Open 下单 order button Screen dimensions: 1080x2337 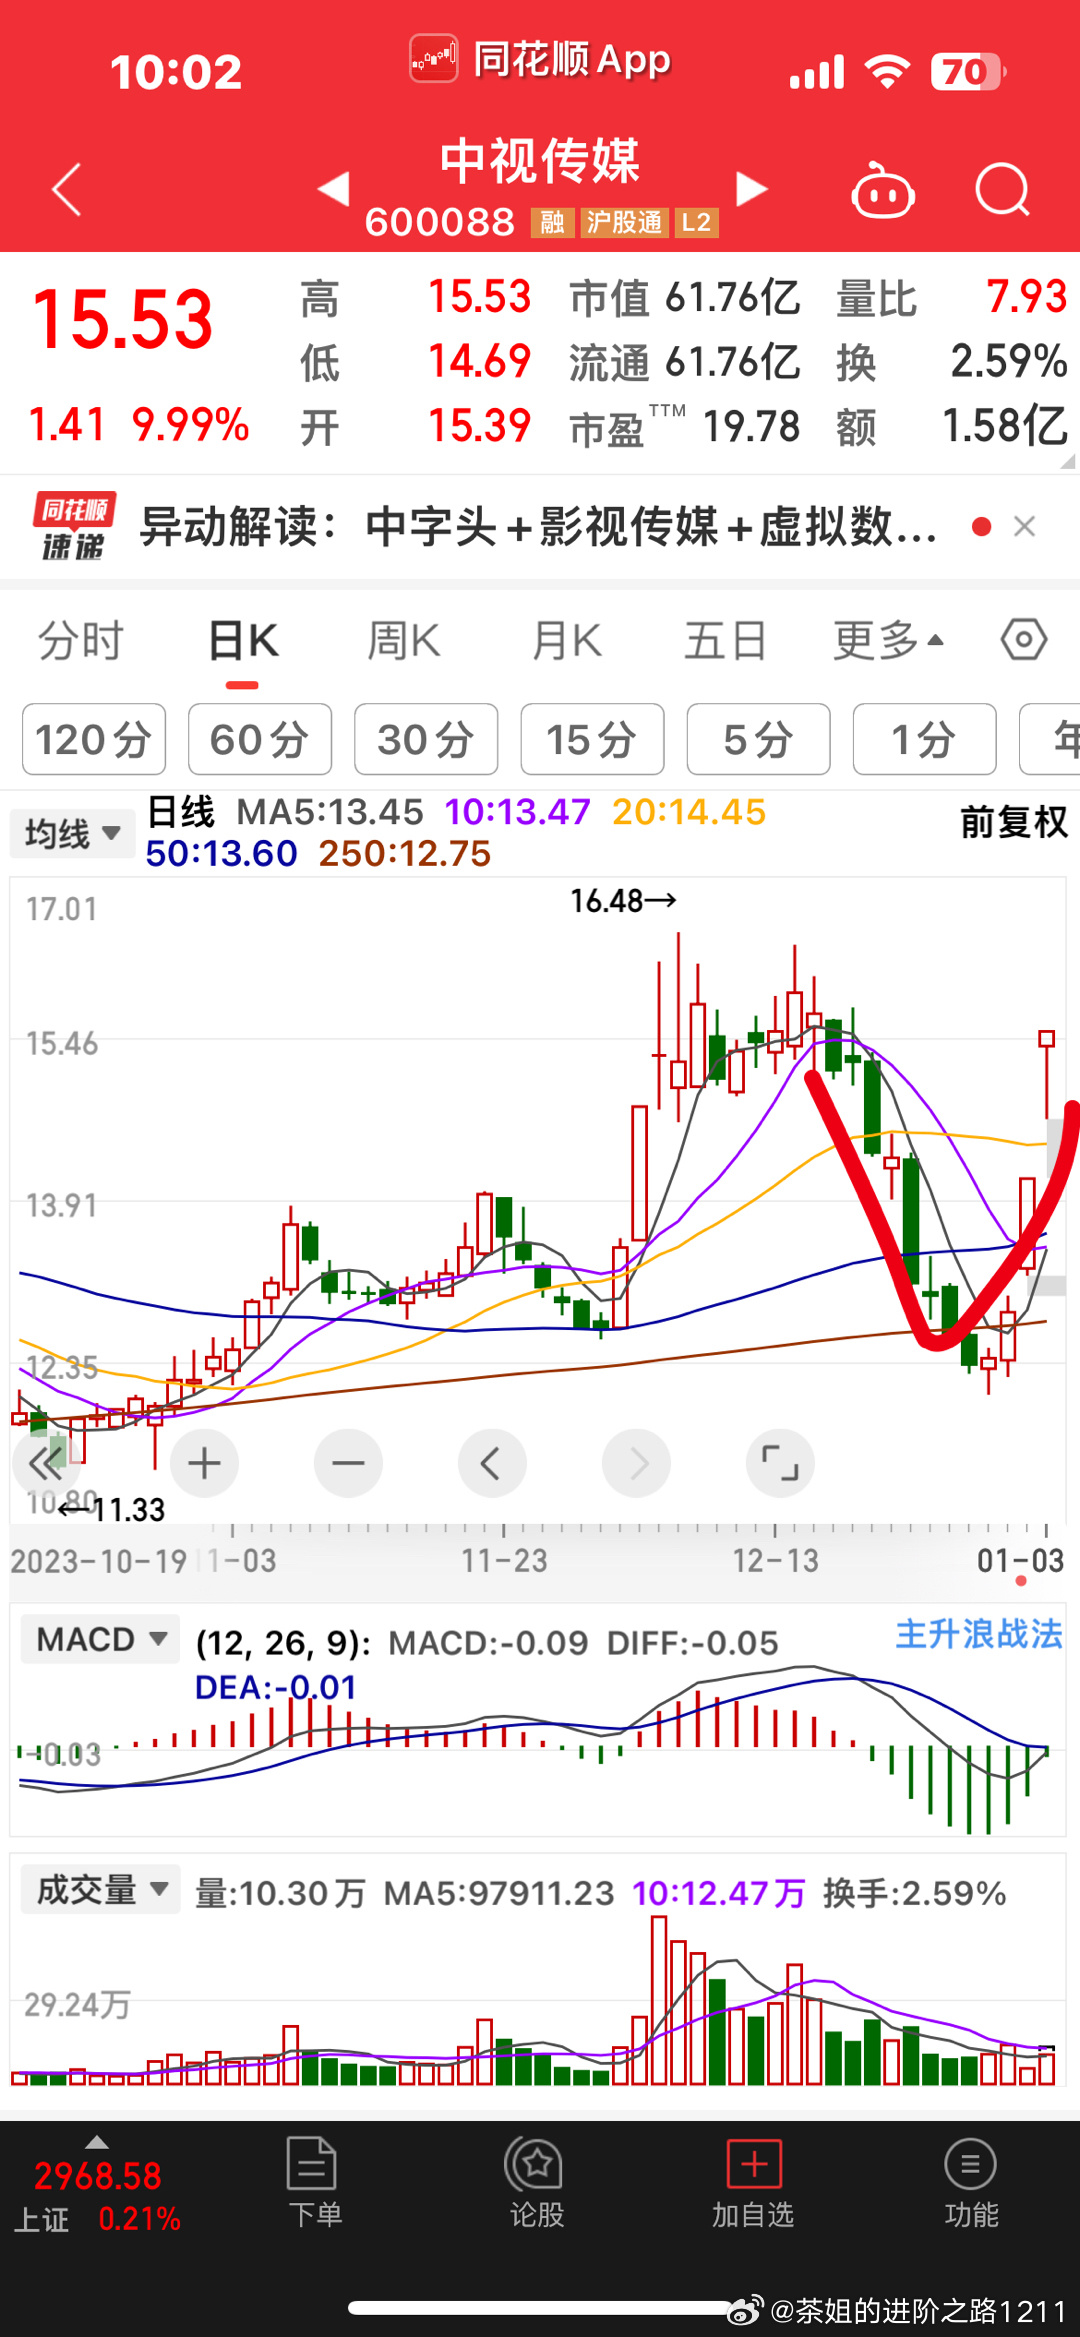(314, 2183)
